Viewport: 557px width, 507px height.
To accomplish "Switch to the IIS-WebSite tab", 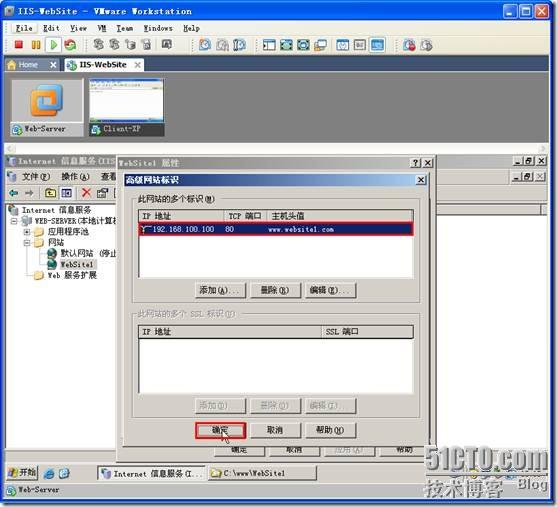I will tap(103, 65).
